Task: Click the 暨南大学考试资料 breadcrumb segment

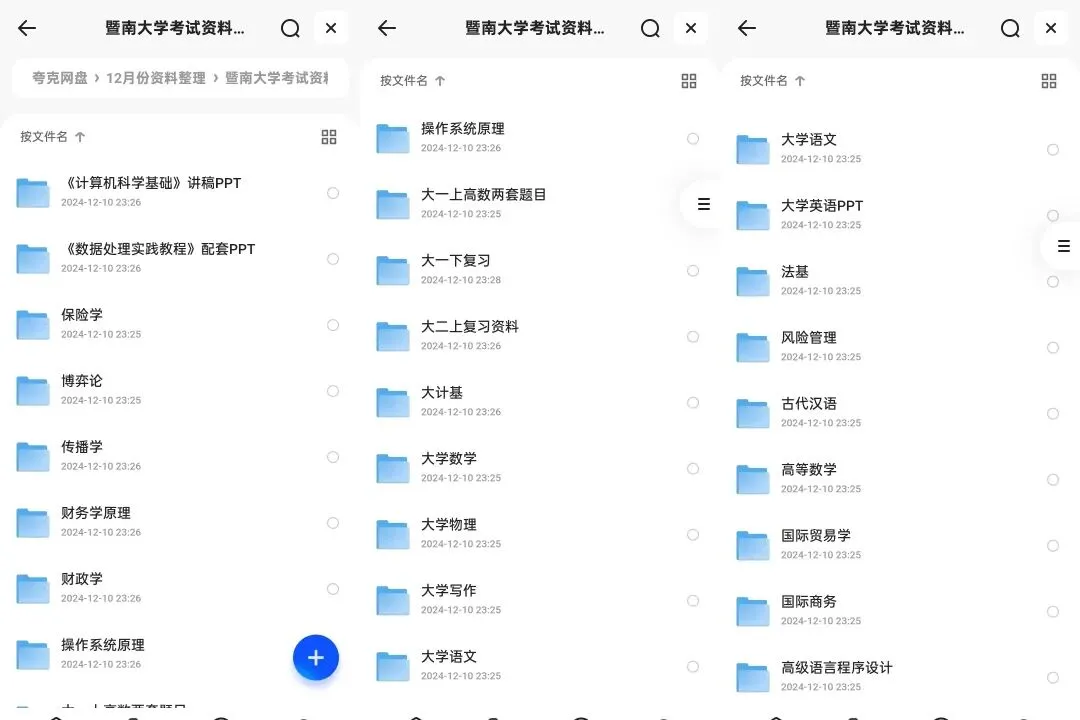Action: (277, 78)
